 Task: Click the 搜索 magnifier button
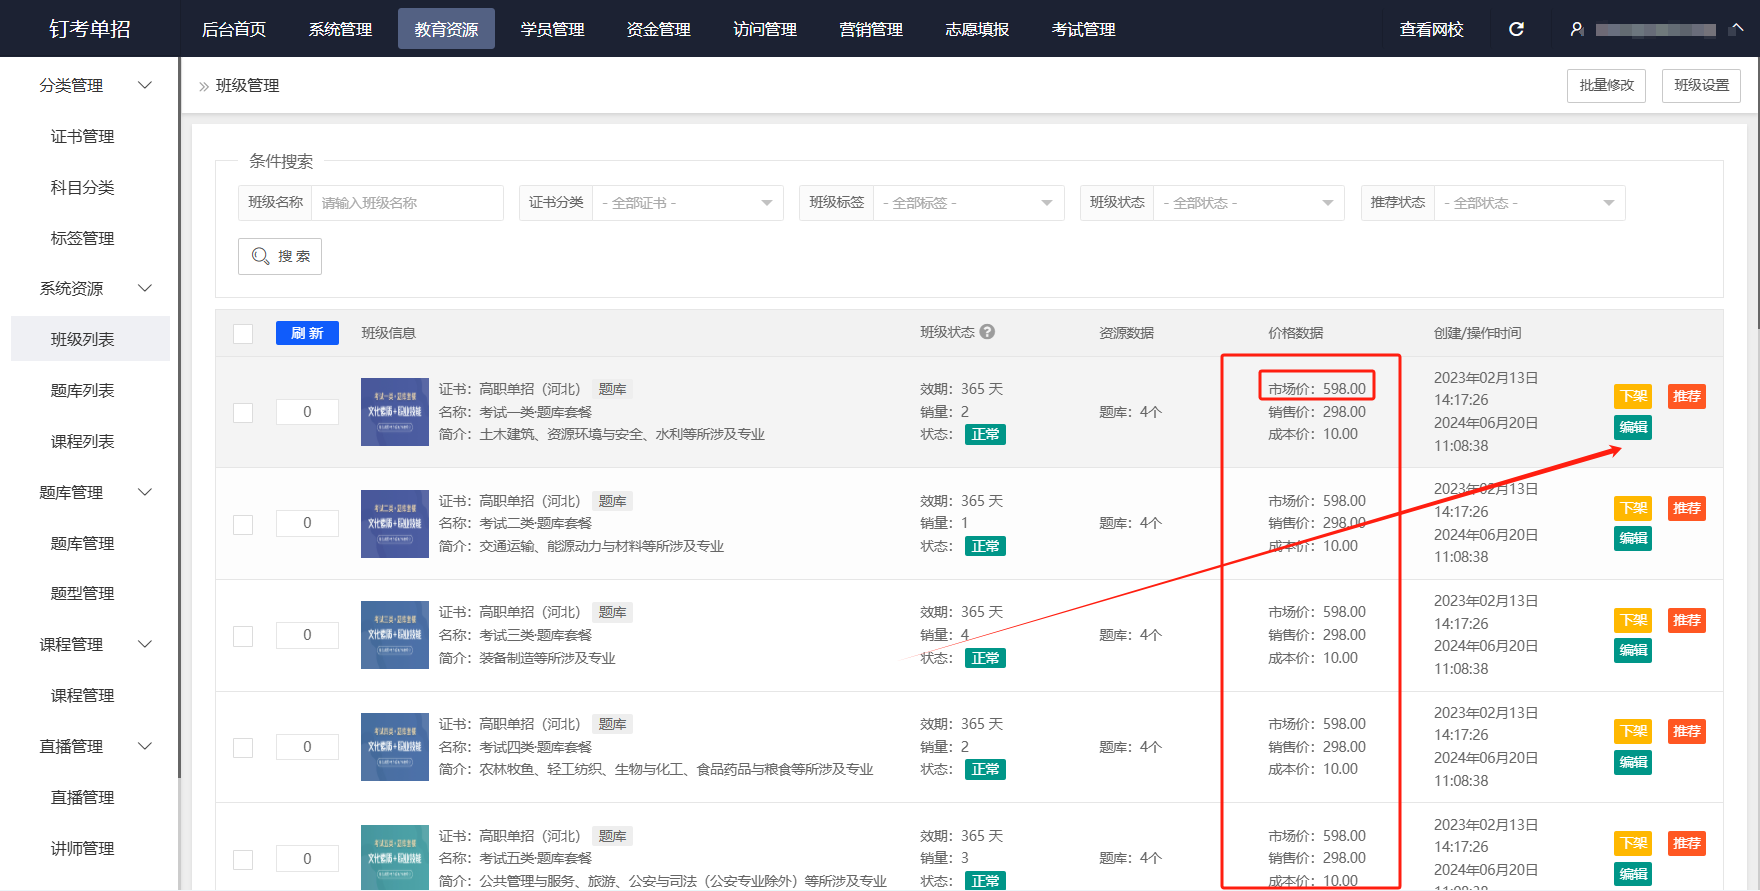(280, 256)
